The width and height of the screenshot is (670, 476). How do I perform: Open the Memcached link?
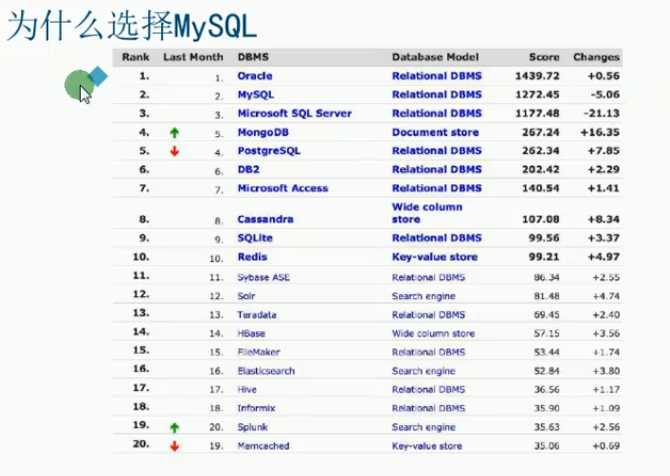coord(263,446)
